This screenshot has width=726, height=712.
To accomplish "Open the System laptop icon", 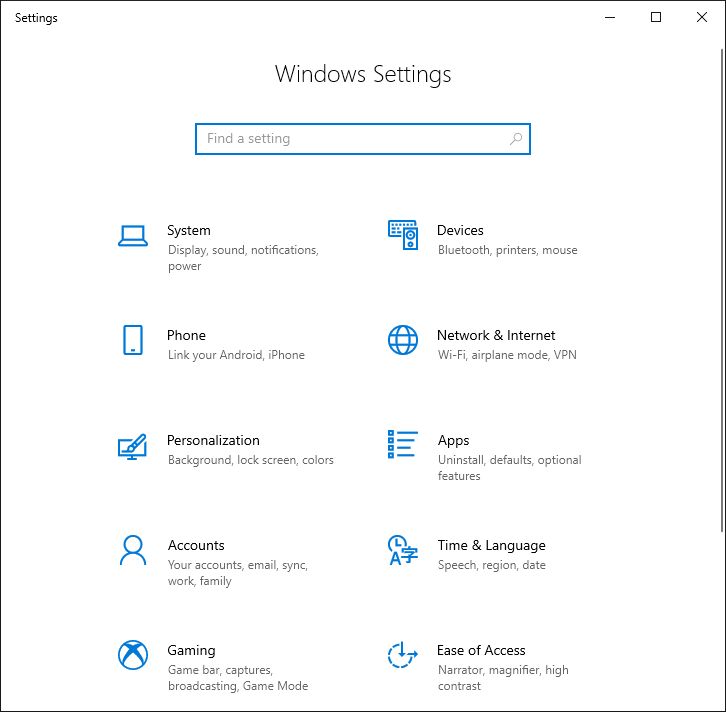I will (133, 236).
